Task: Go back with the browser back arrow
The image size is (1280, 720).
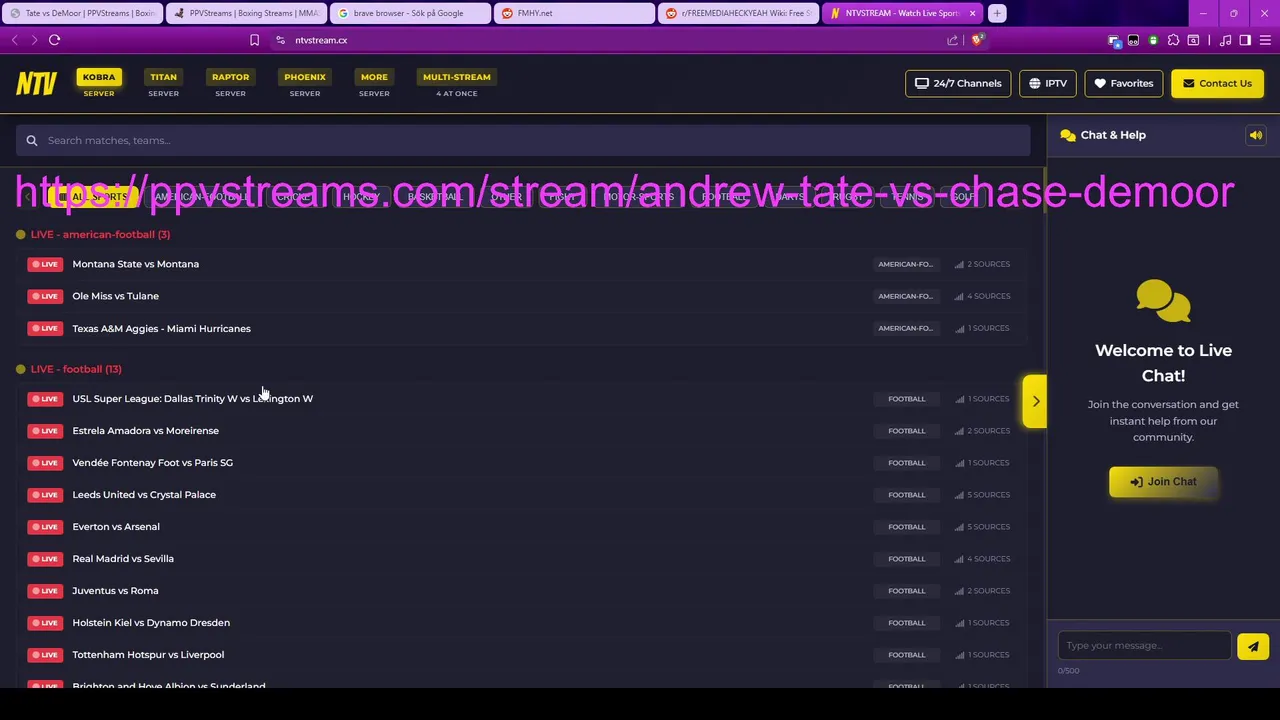Action: [x=15, y=40]
